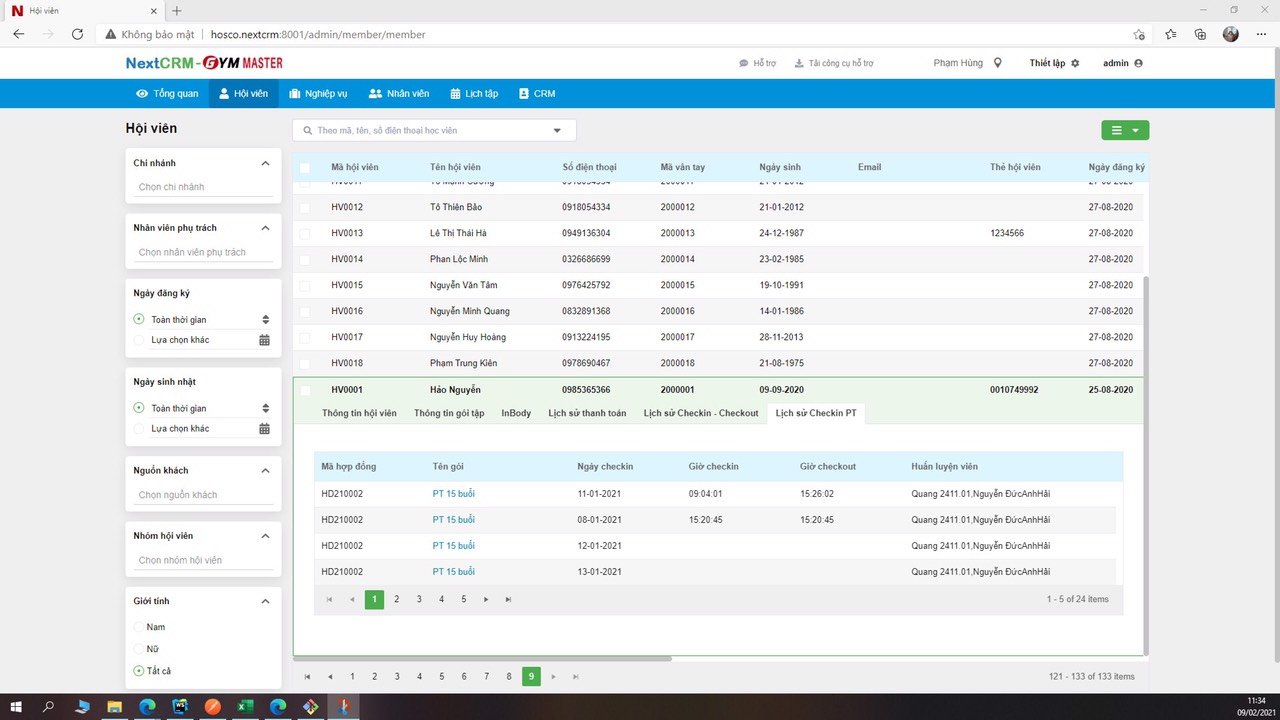Tick the select-all checkbox in table header
1280x720 pixels.
(305, 167)
